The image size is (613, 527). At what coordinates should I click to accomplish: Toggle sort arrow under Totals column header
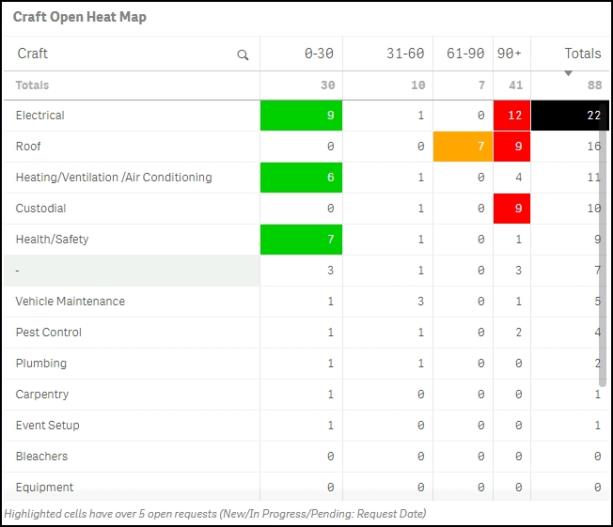(x=568, y=73)
